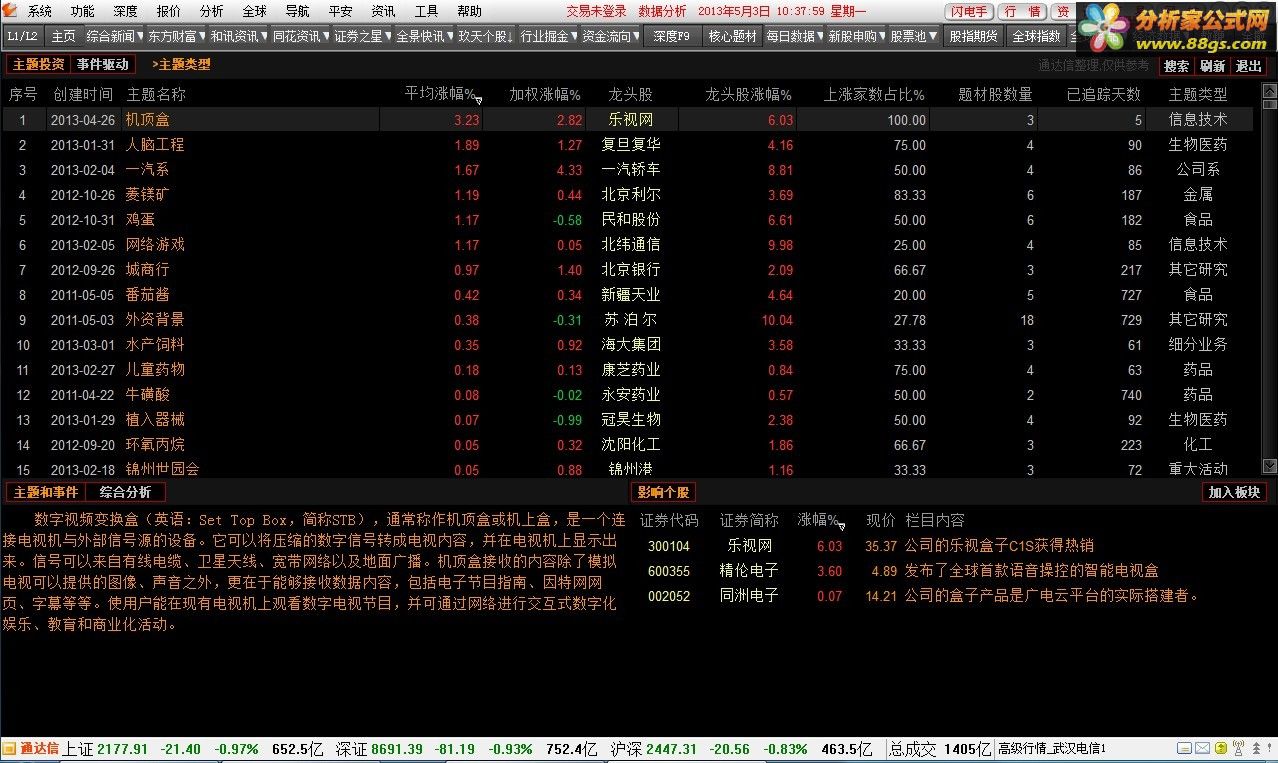This screenshot has height=763, width=1278.
Task: Click the 交易未登录 link in title bar
Action: click(596, 12)
